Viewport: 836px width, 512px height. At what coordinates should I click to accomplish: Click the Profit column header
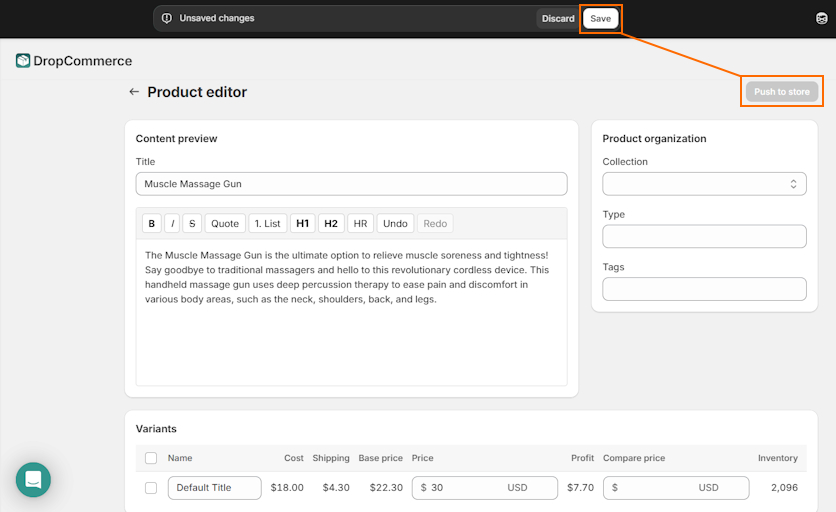582,458
